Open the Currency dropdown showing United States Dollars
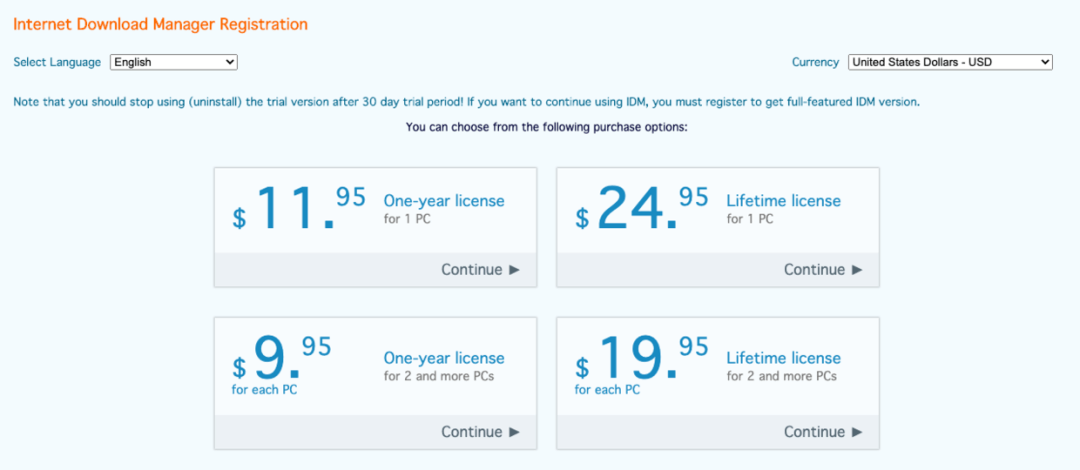This screenshot has width=1080, height=470. click(x=951, y=62)
